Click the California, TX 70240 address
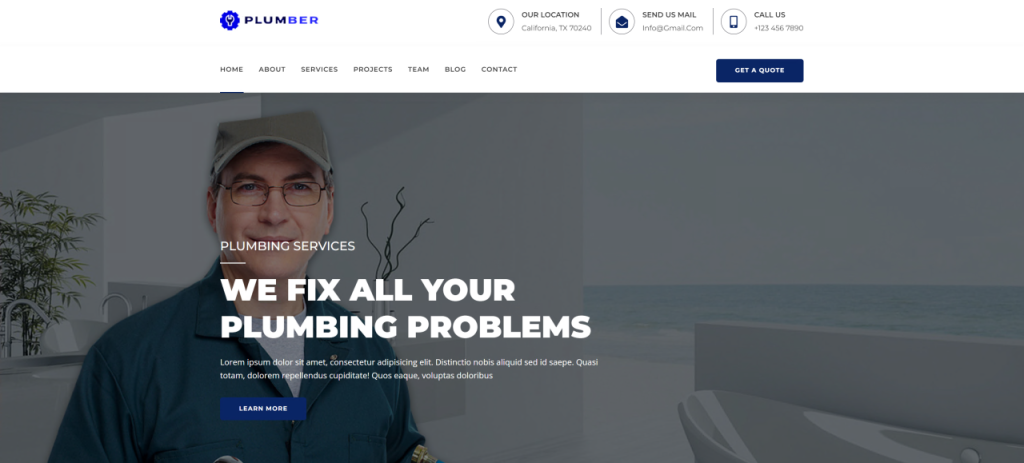 pyautogui.click(x=556, y=28)
